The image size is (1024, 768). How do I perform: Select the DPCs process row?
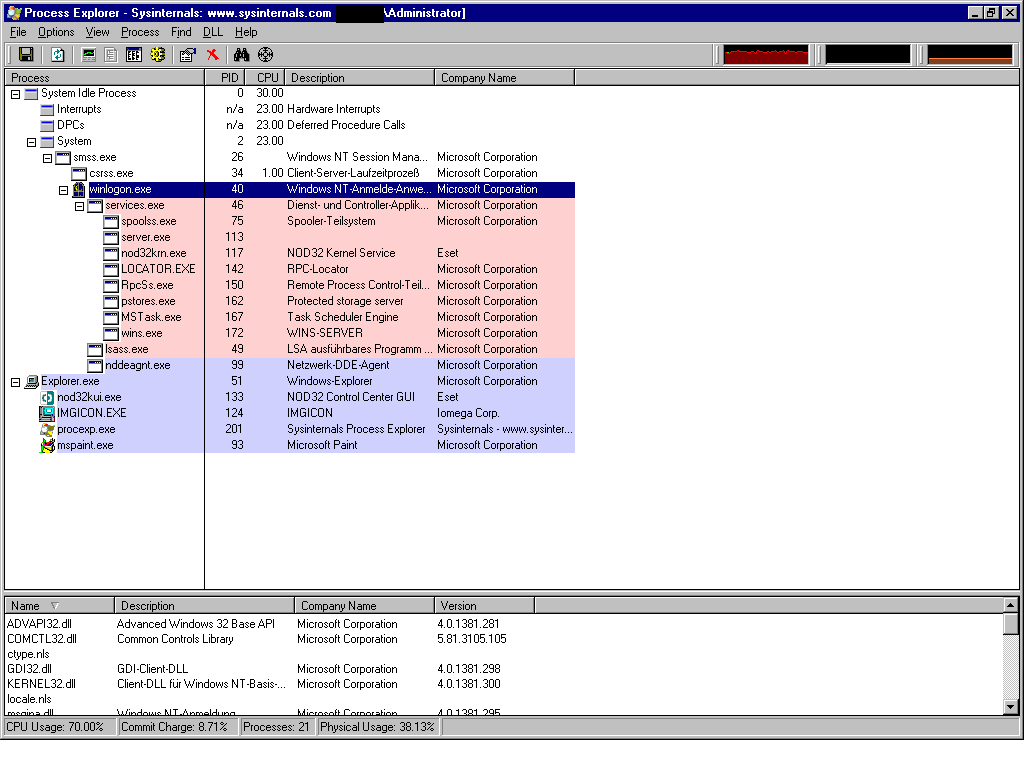(x=290, y=125)
